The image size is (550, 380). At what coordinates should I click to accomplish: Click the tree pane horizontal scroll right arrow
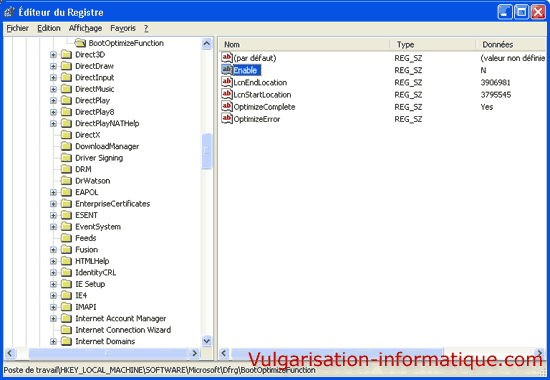click(x=195, y=353)
